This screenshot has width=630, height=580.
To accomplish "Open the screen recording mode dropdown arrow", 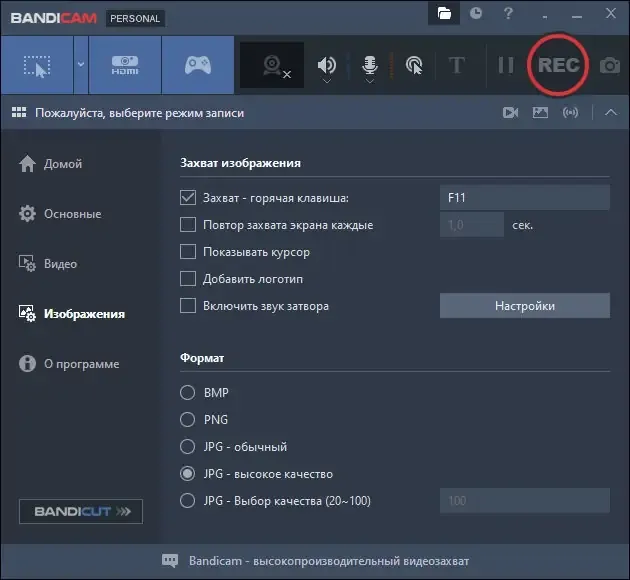I will pos(81,65).
